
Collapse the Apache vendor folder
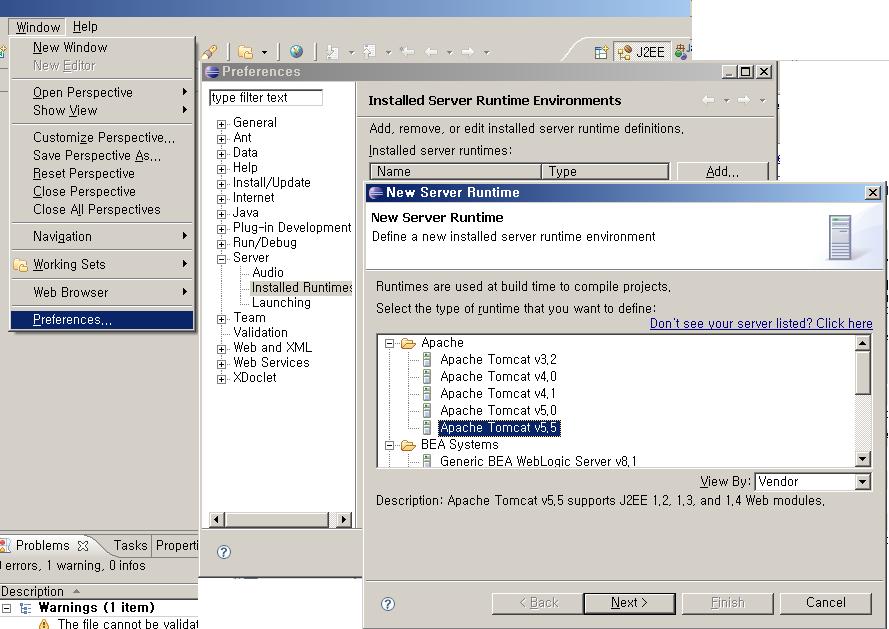point(390,343)
